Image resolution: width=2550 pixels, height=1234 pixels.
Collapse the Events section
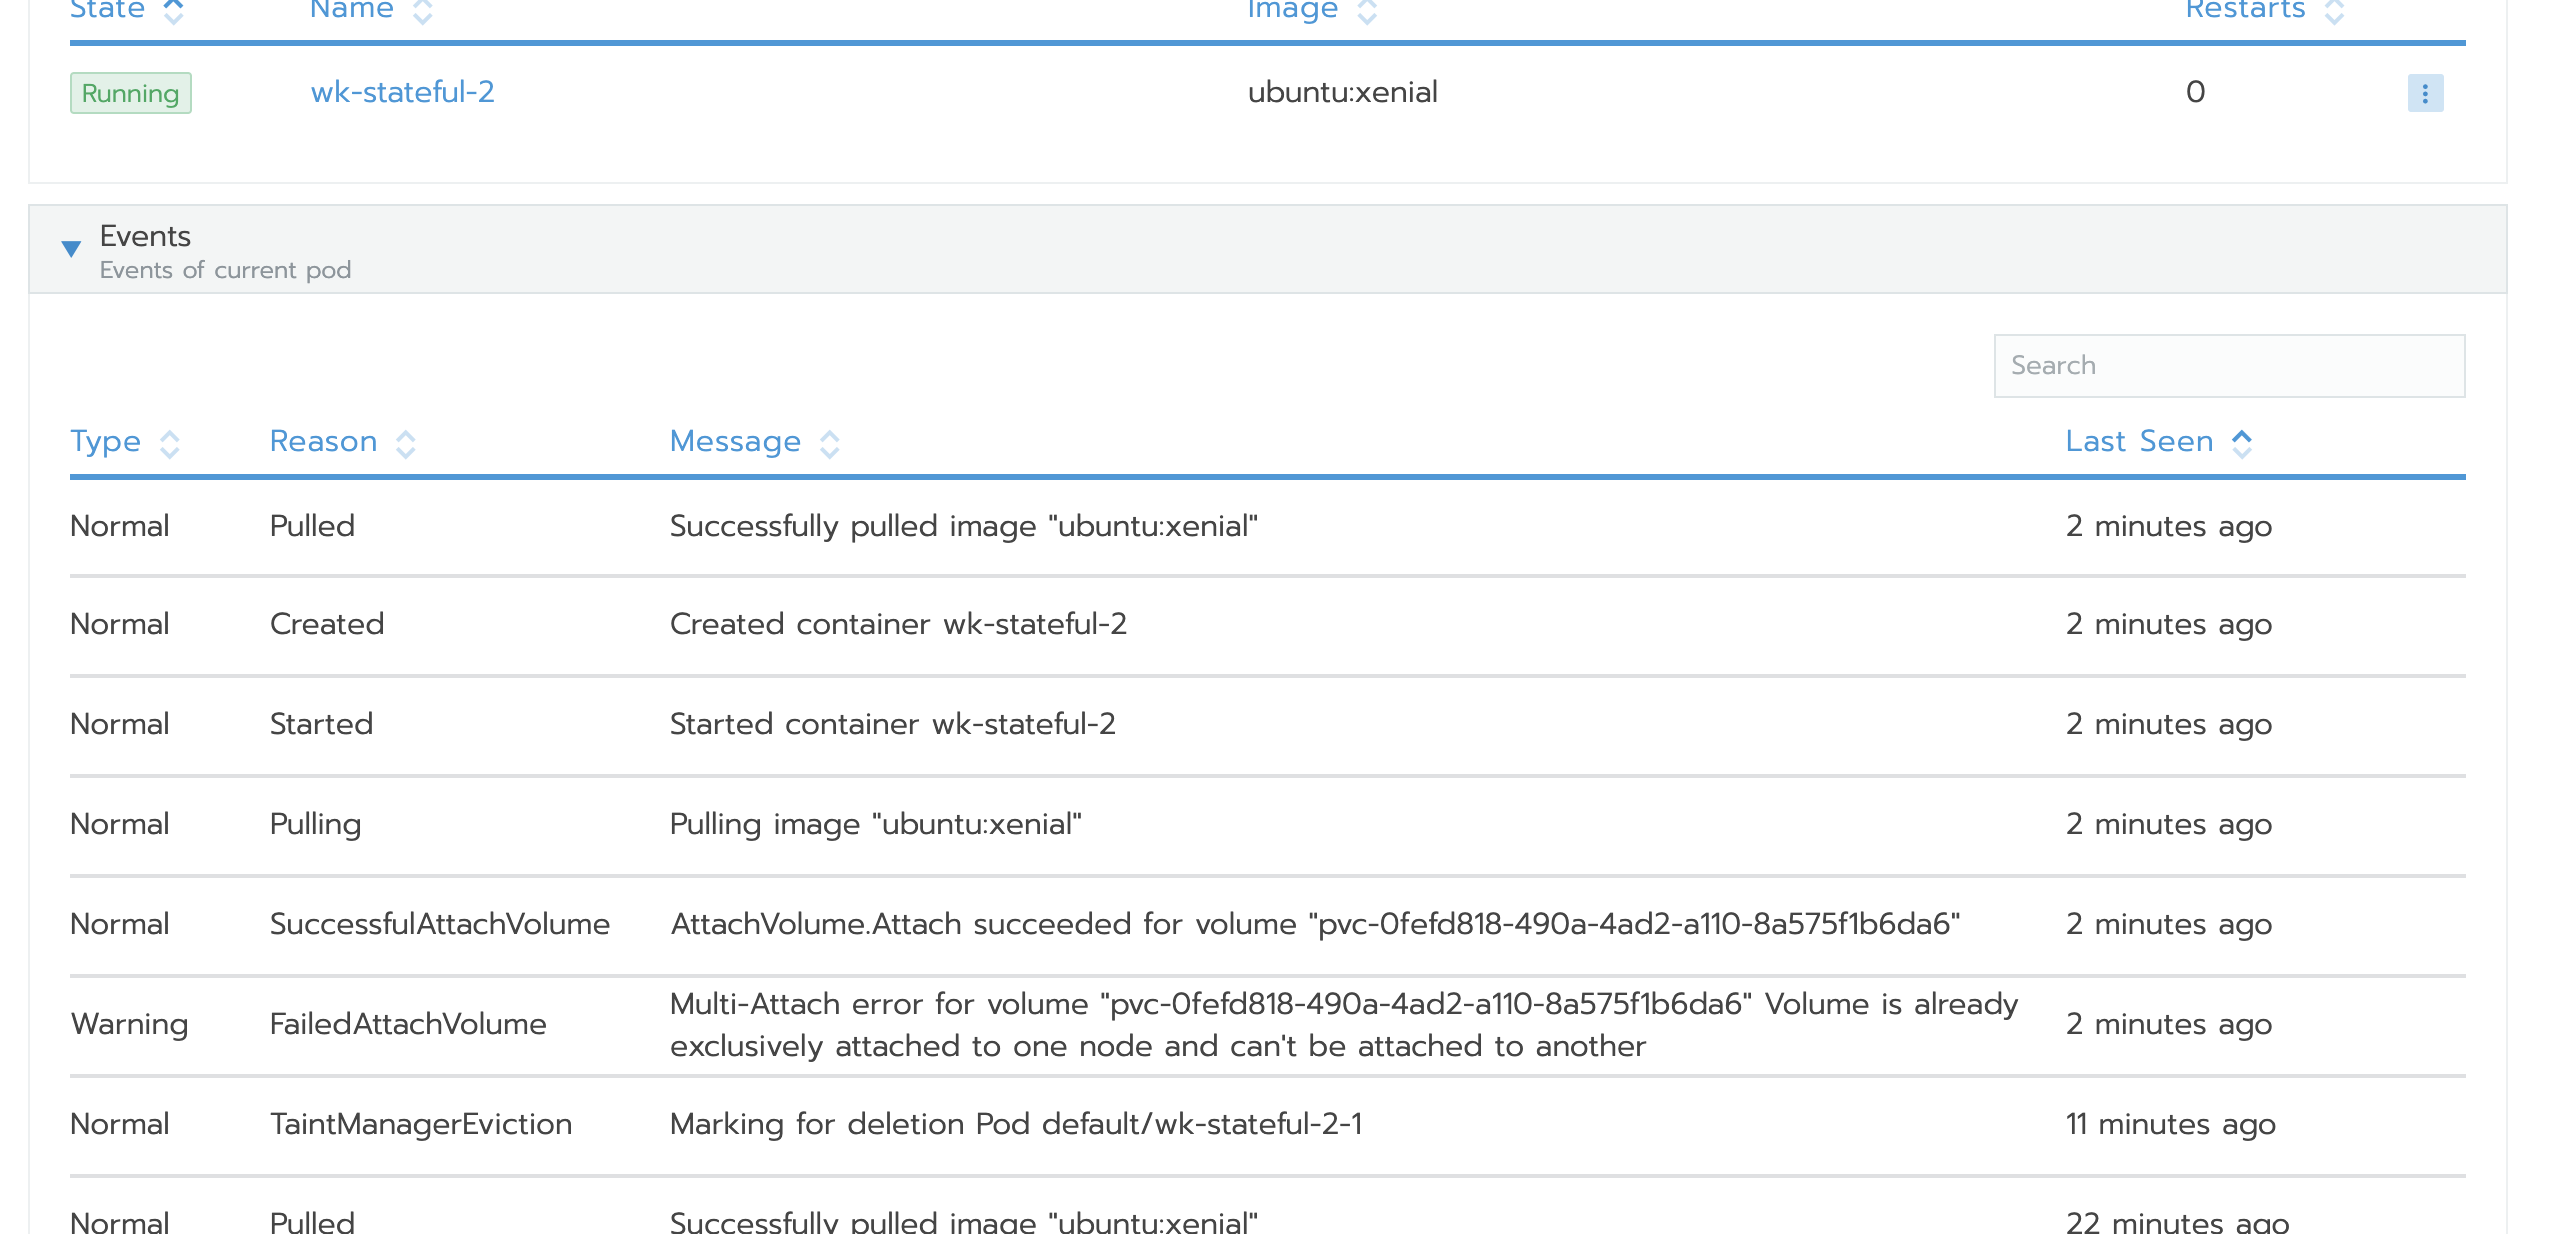click(71, 249)
